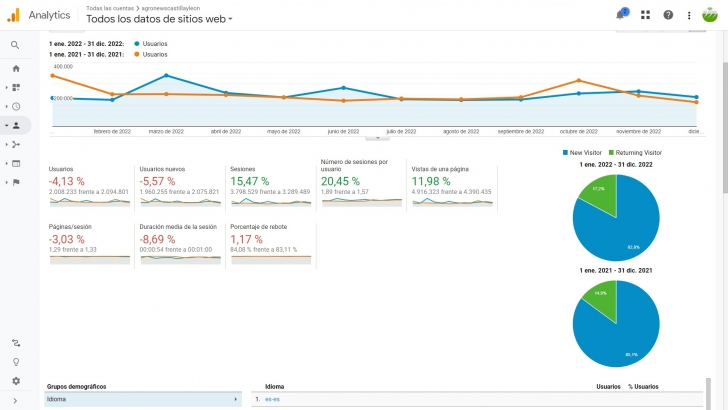Image resolution: width=728 pixels, height=410 pixels.
Task: Open the Google apps grid
Action: pos(645,15)
